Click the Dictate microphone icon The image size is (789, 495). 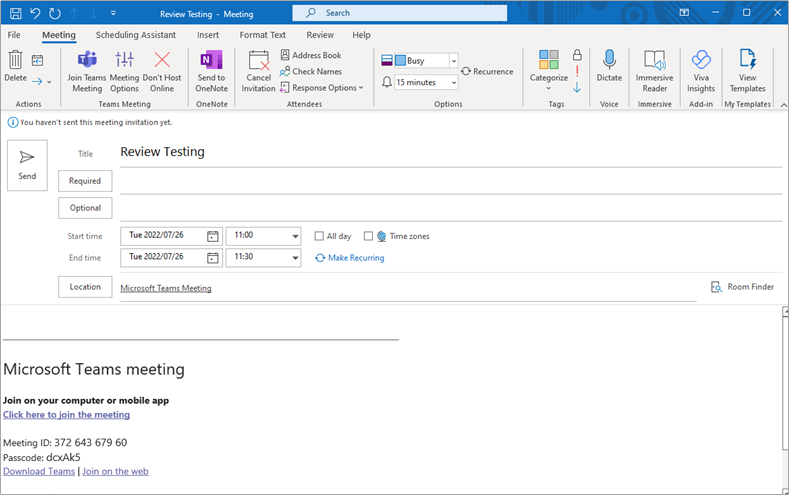pos(609,59)
